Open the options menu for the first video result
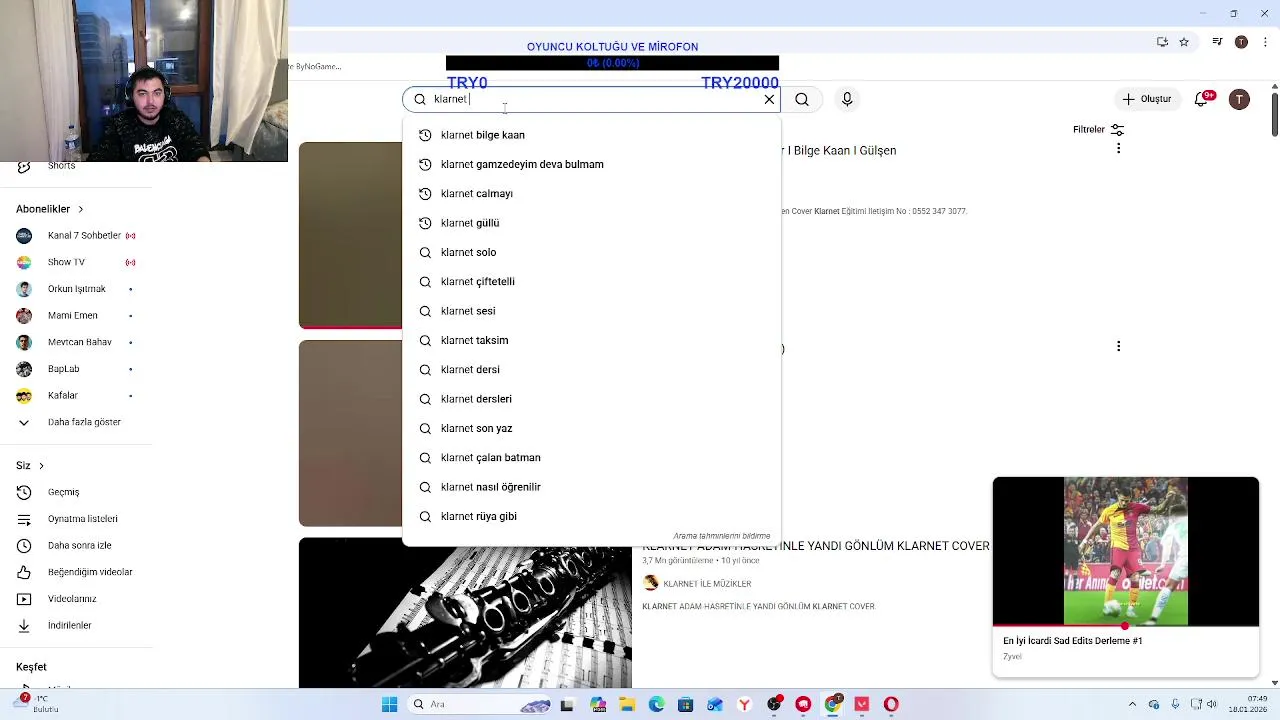The width and height of the screenshot is (1280, 720). [1118, 148]
